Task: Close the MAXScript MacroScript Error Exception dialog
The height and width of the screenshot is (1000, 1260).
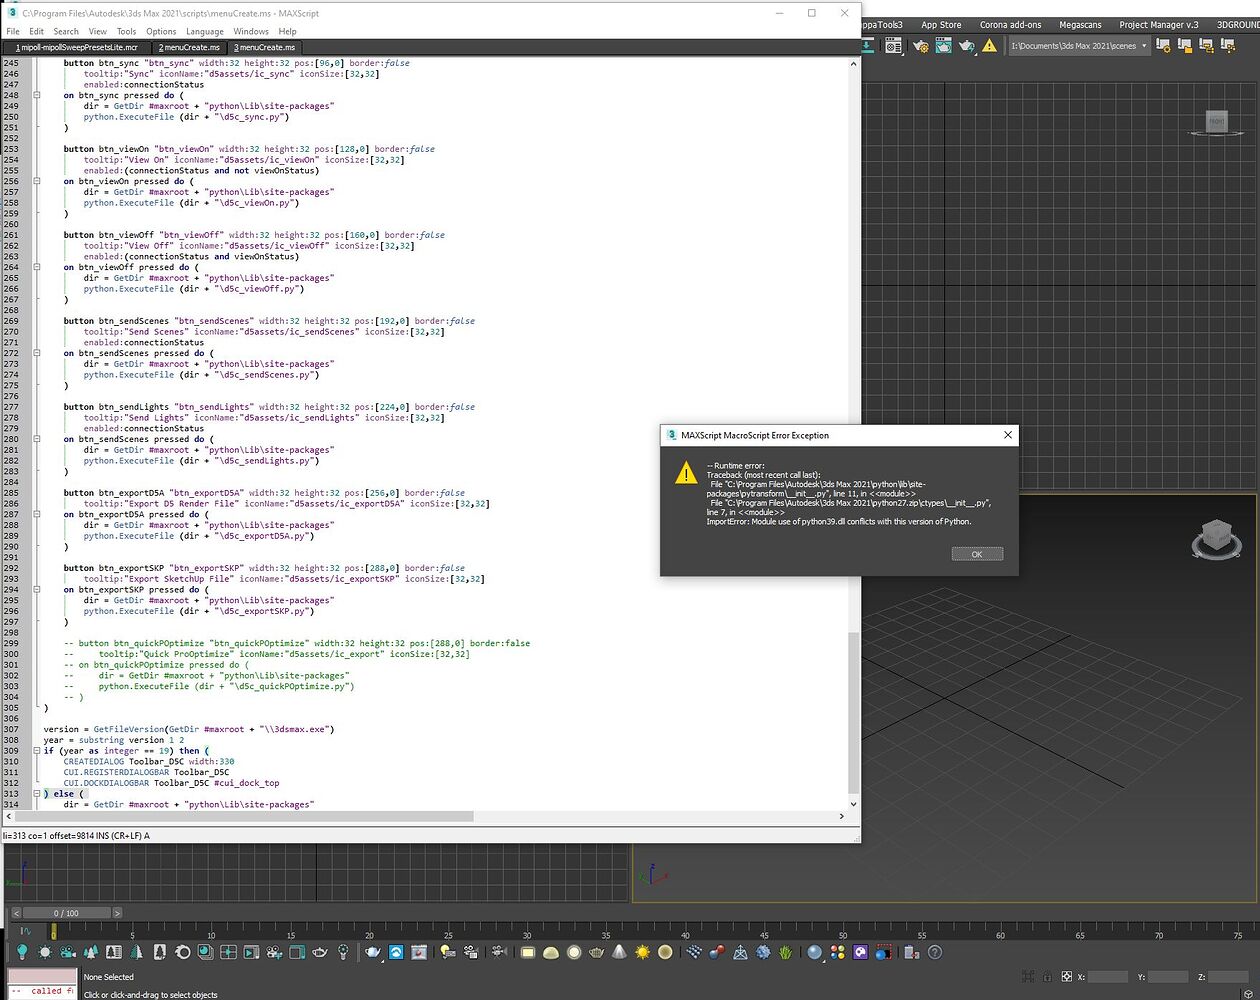Action: tap(1008, 435)
